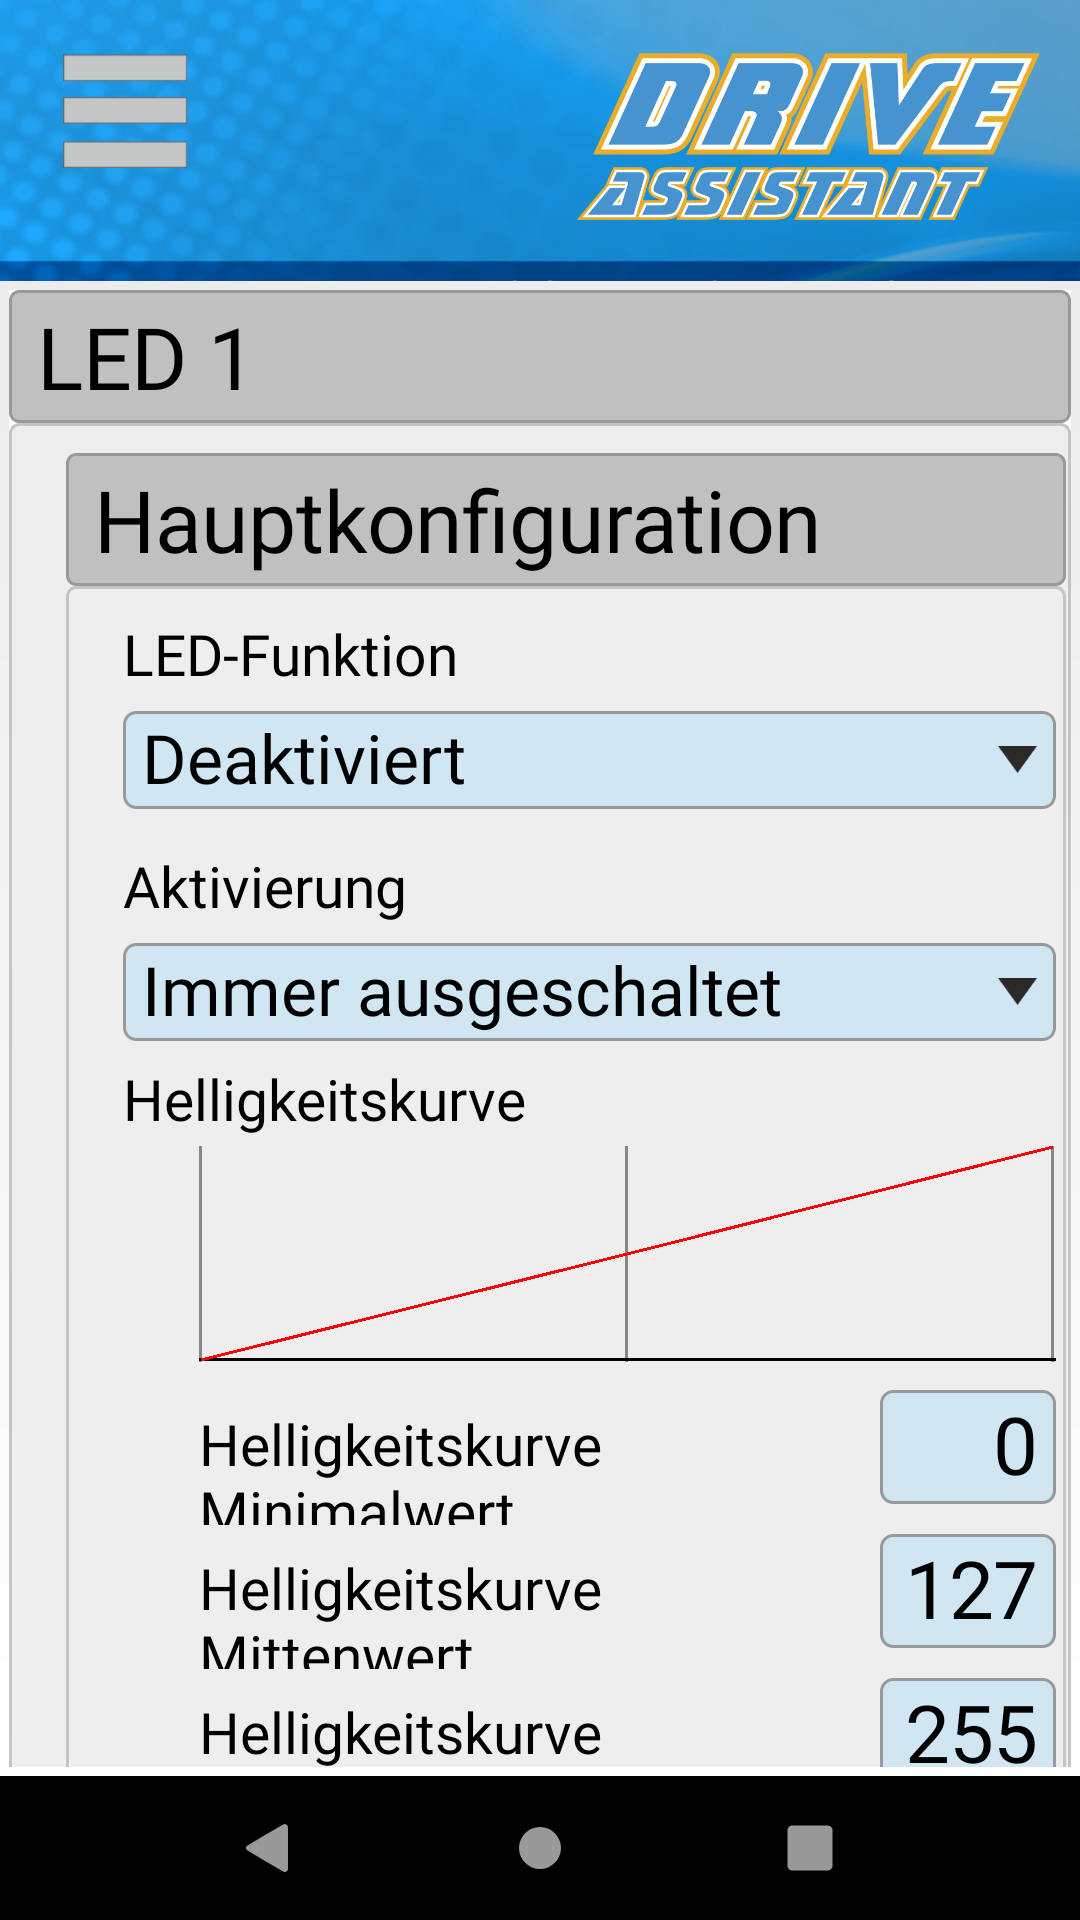
Task: Click the Helligkeitskurve label
Action: click(x=324, y=1102)
